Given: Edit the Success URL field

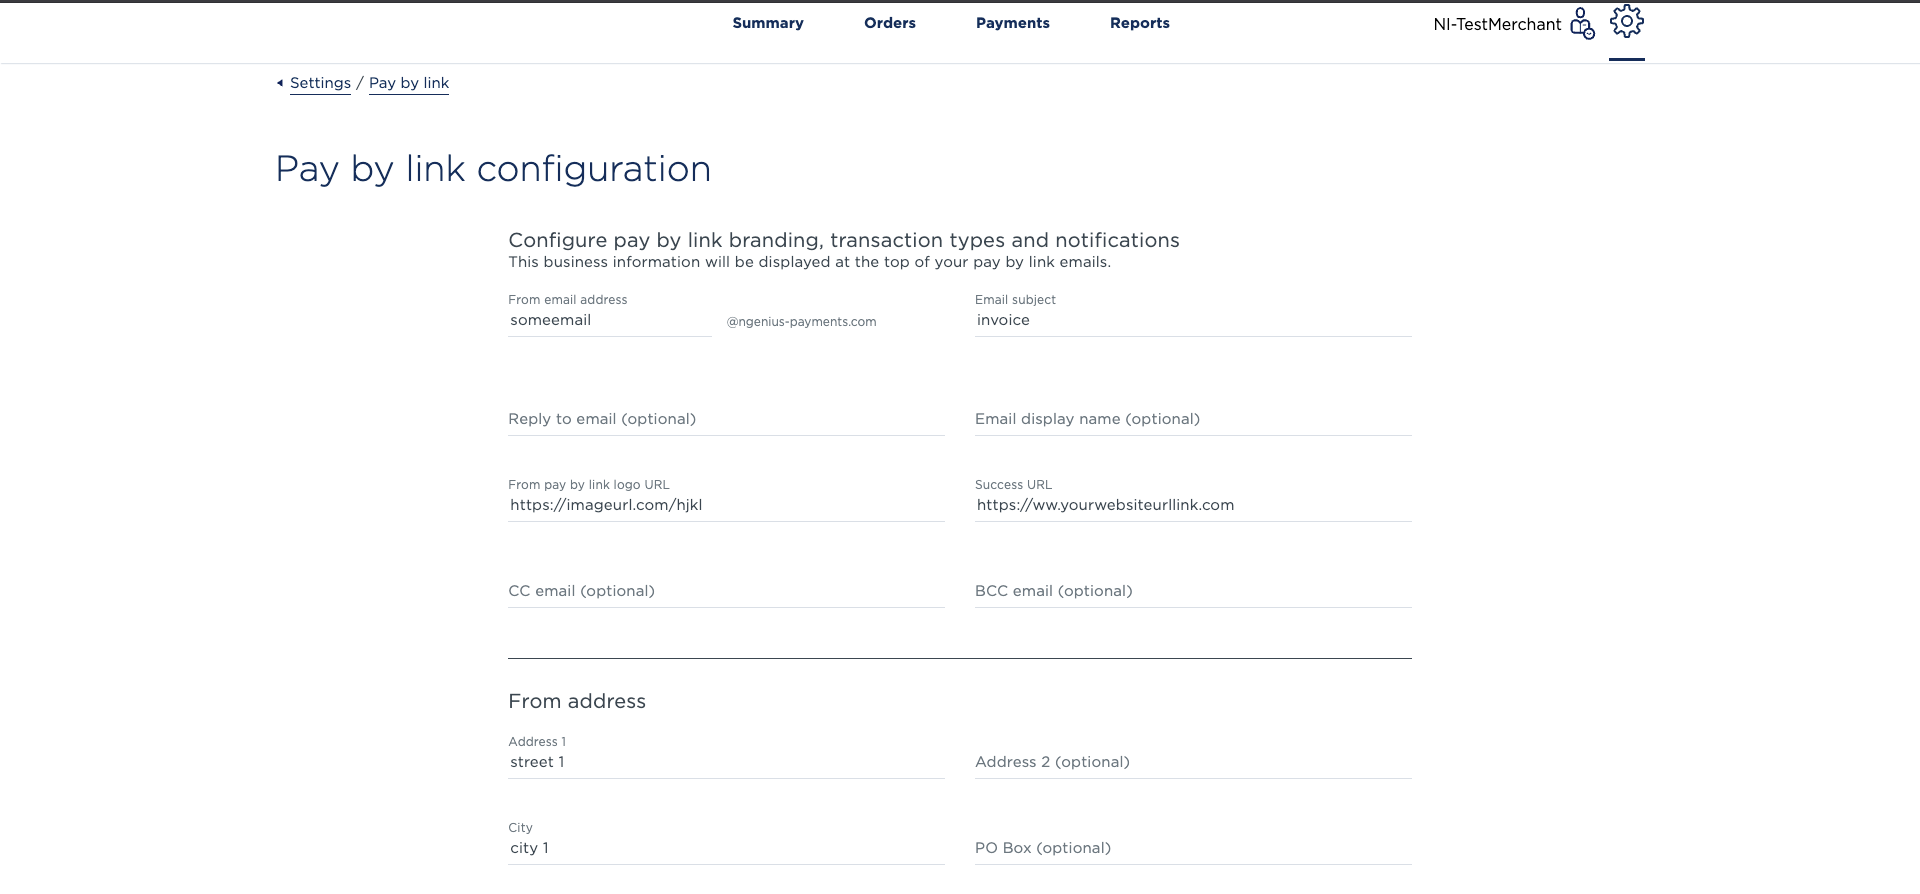Looking at the screenshot, I should [1193, 505].
